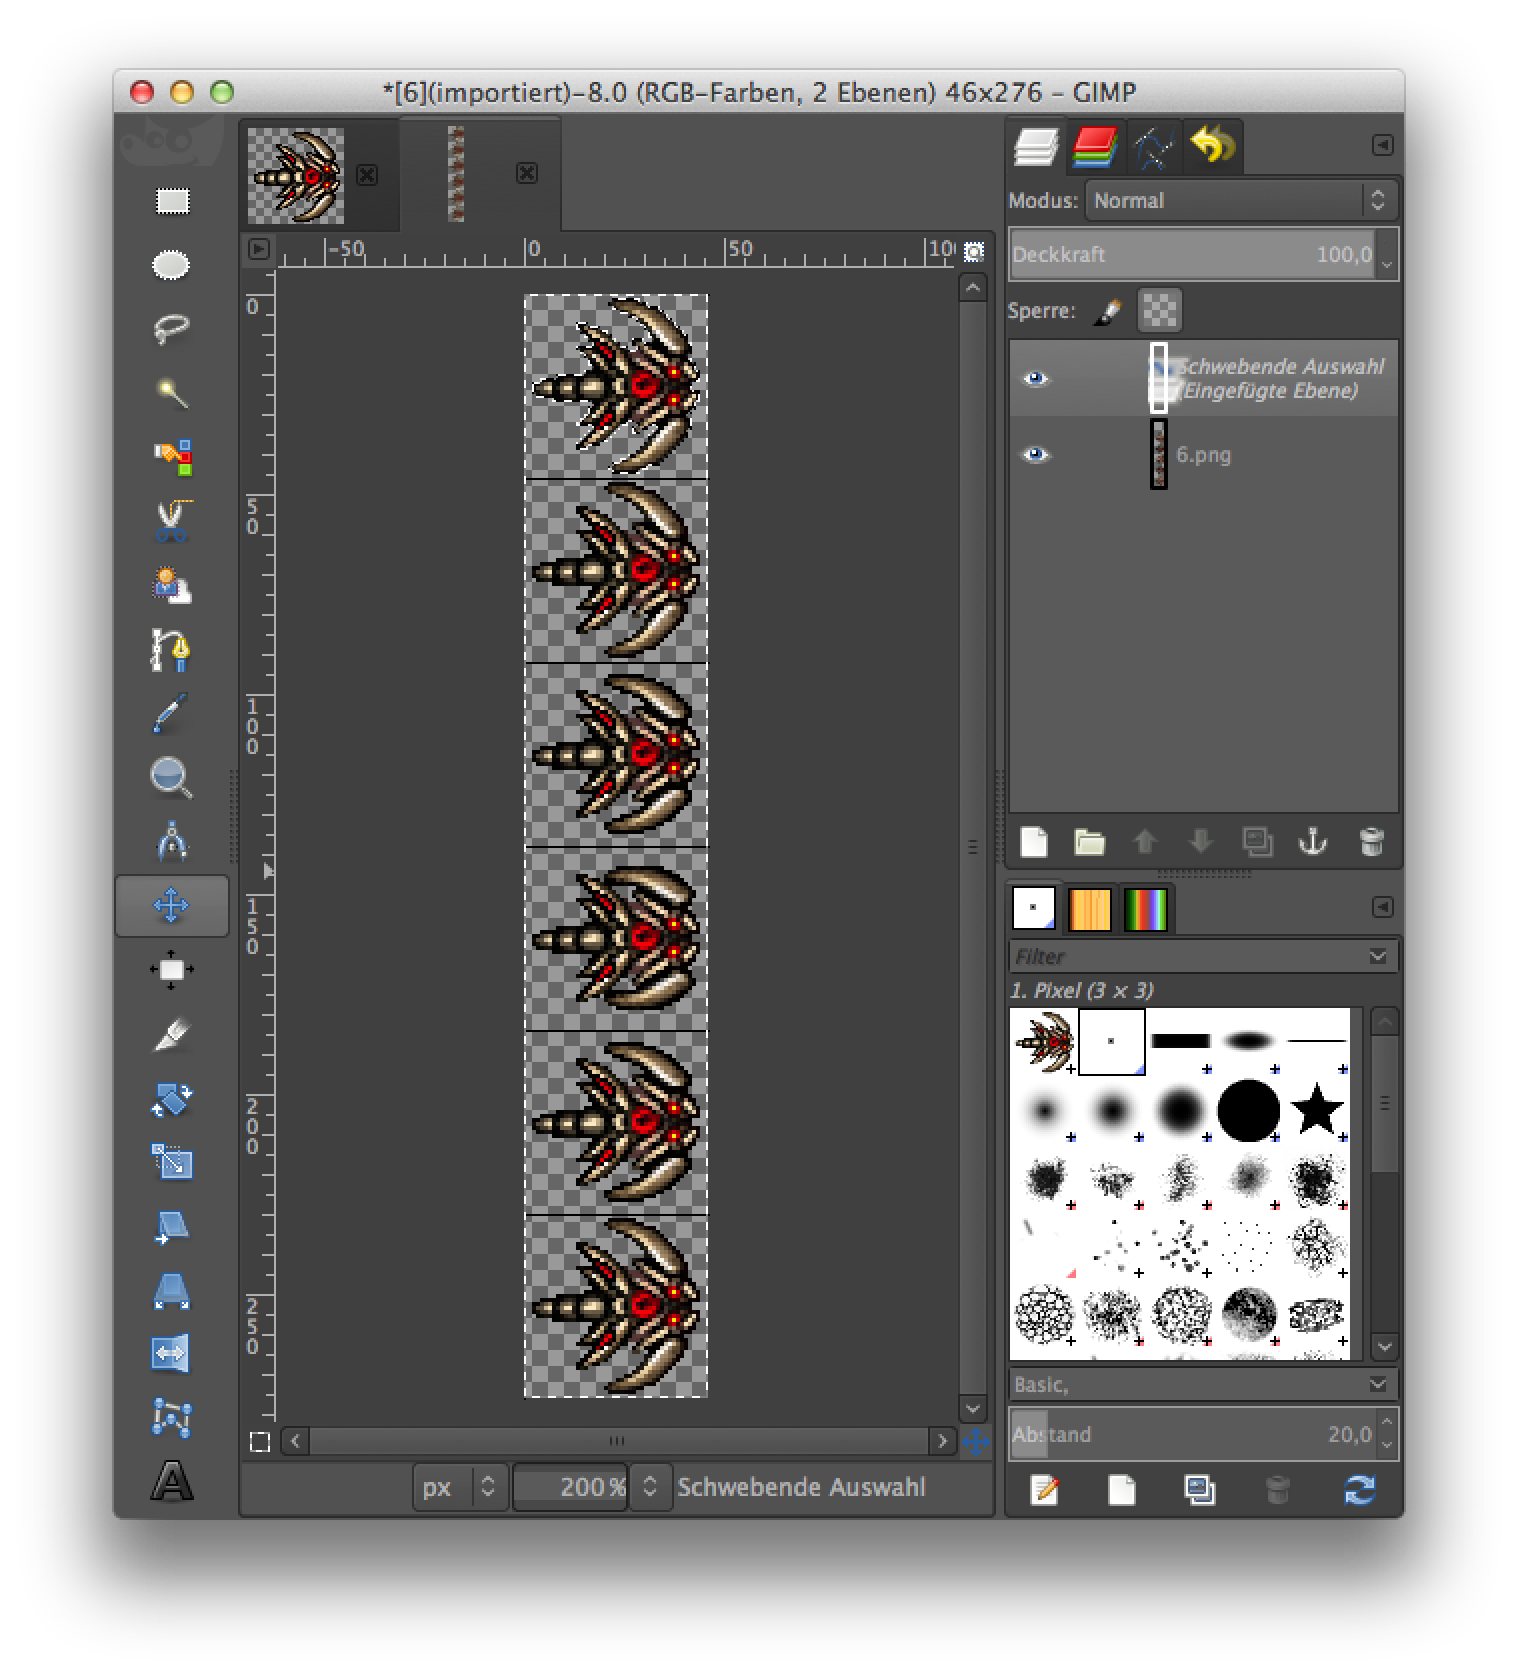Image resolution: width=1518 pixels, height=1676 pixels.
Task: Refresh the brushes list
Action: pos(1359,1490)
